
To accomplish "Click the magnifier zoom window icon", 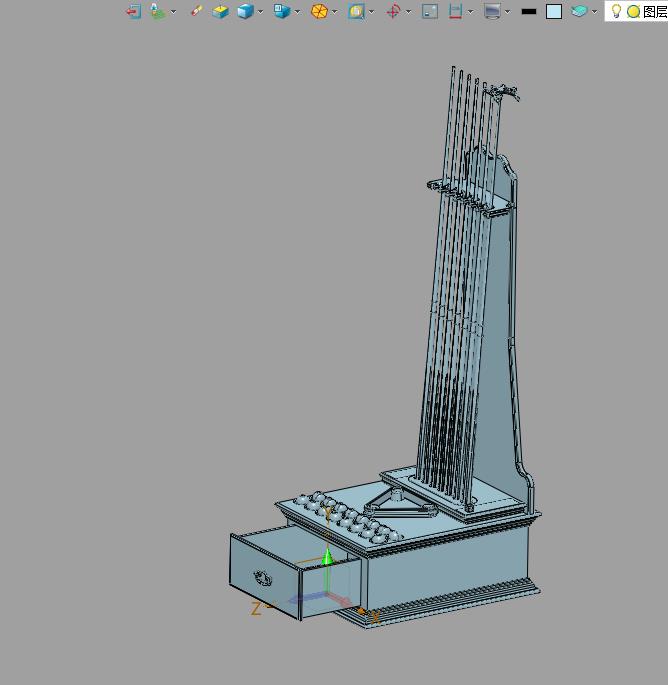I will [356, 11].
